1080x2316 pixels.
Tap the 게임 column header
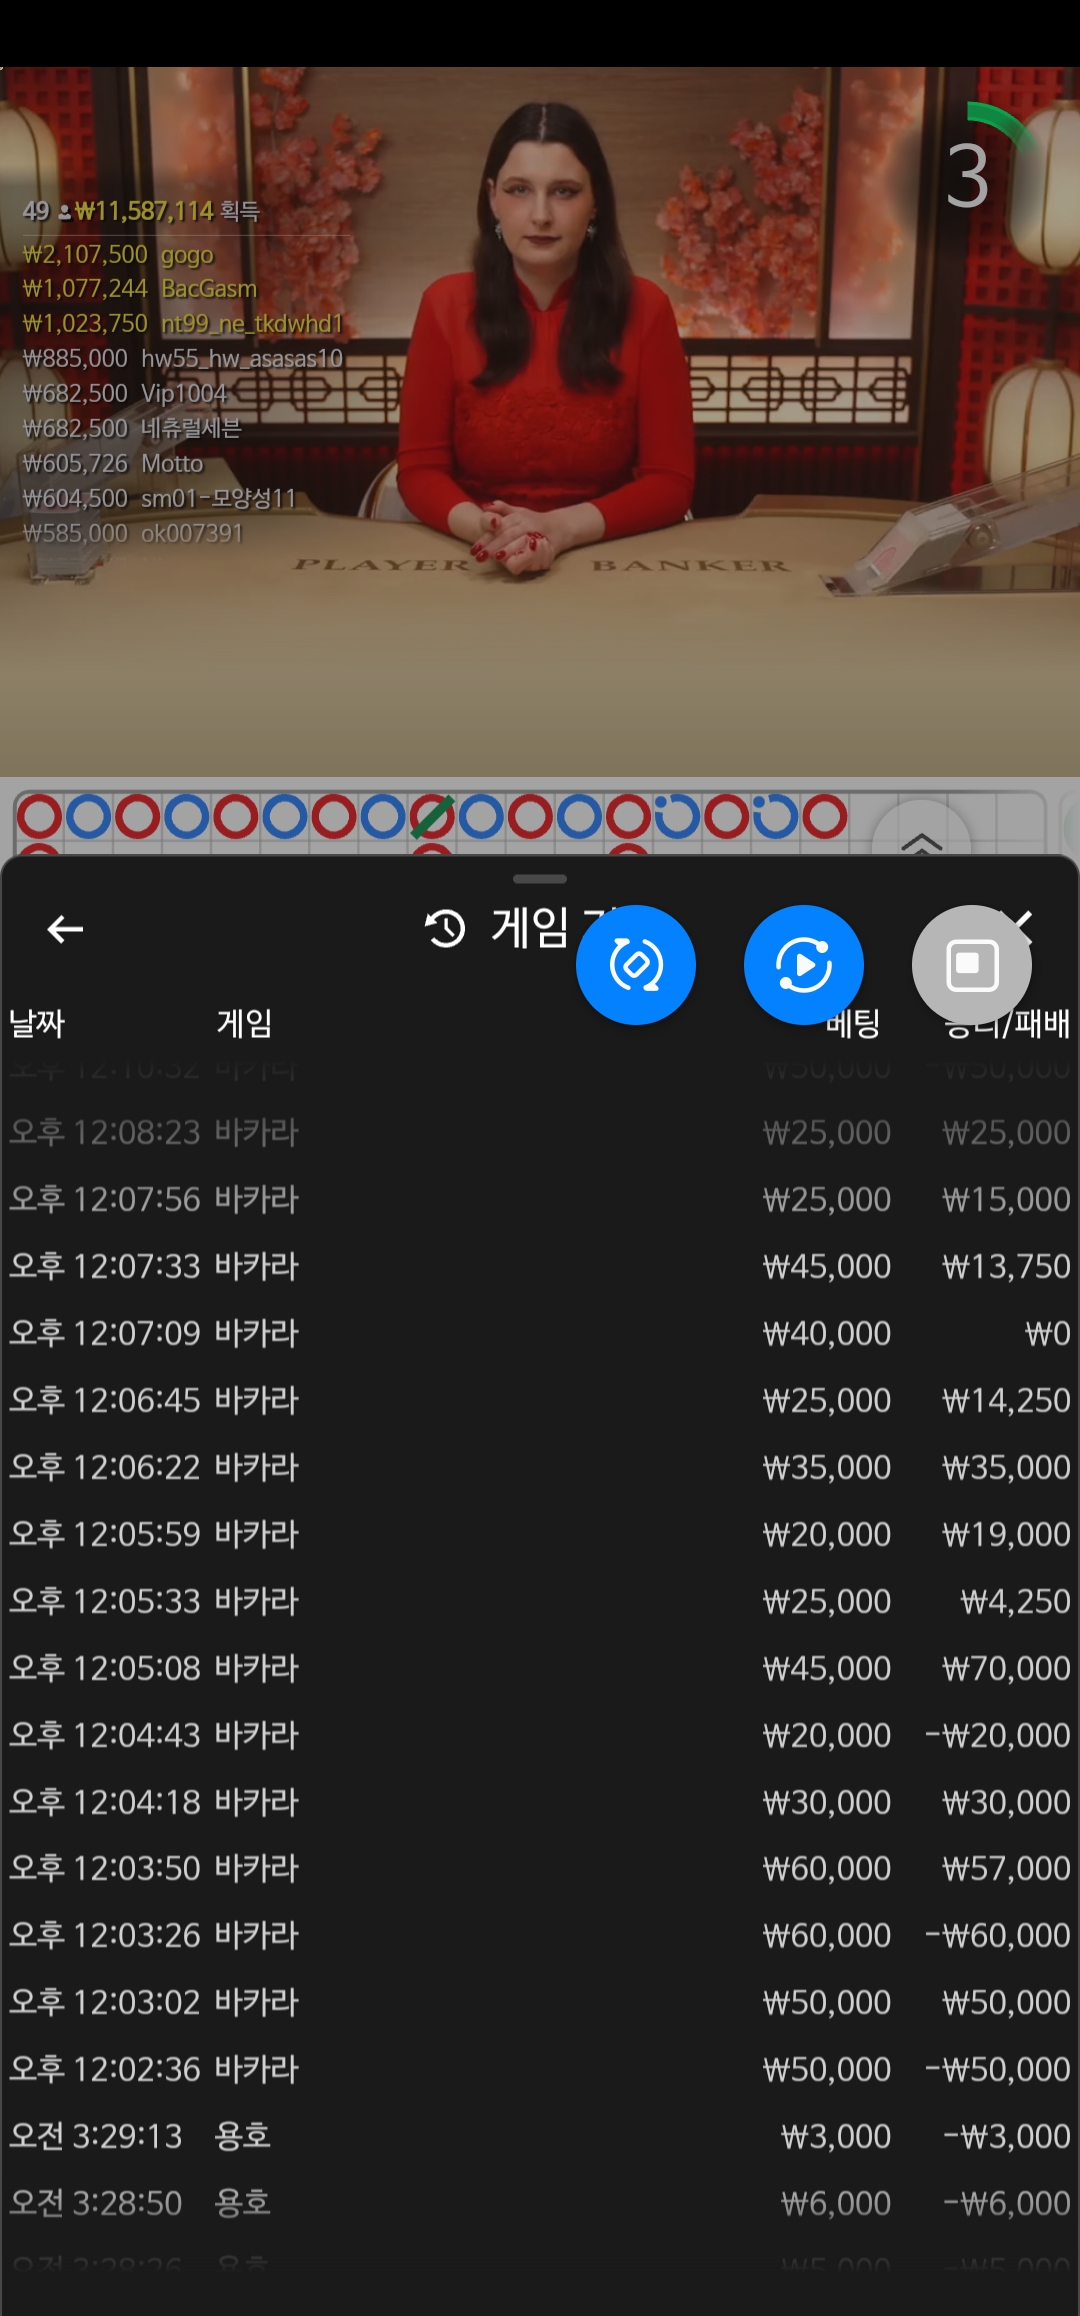coord(244,1023)
